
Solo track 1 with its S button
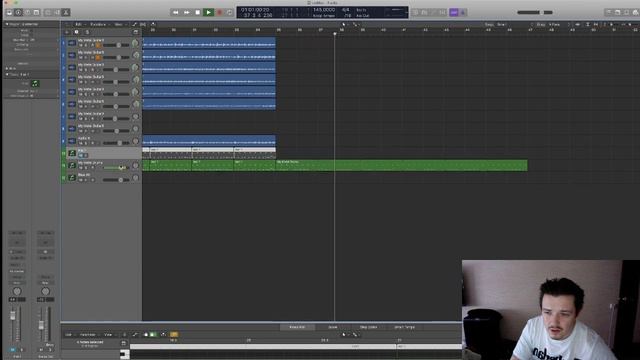85,45
